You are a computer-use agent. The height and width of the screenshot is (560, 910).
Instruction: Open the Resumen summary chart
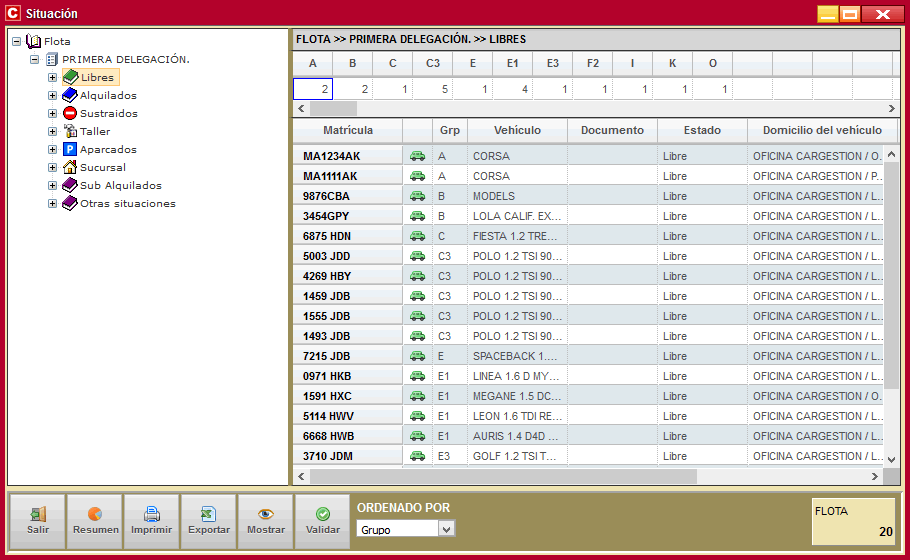pos(95,521)
